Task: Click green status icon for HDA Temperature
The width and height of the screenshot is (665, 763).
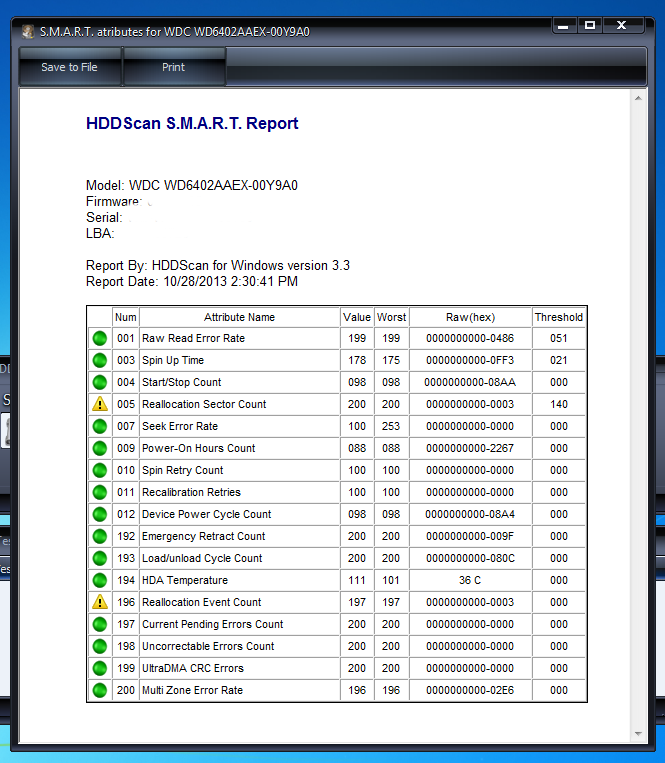Action: (100, 580)
